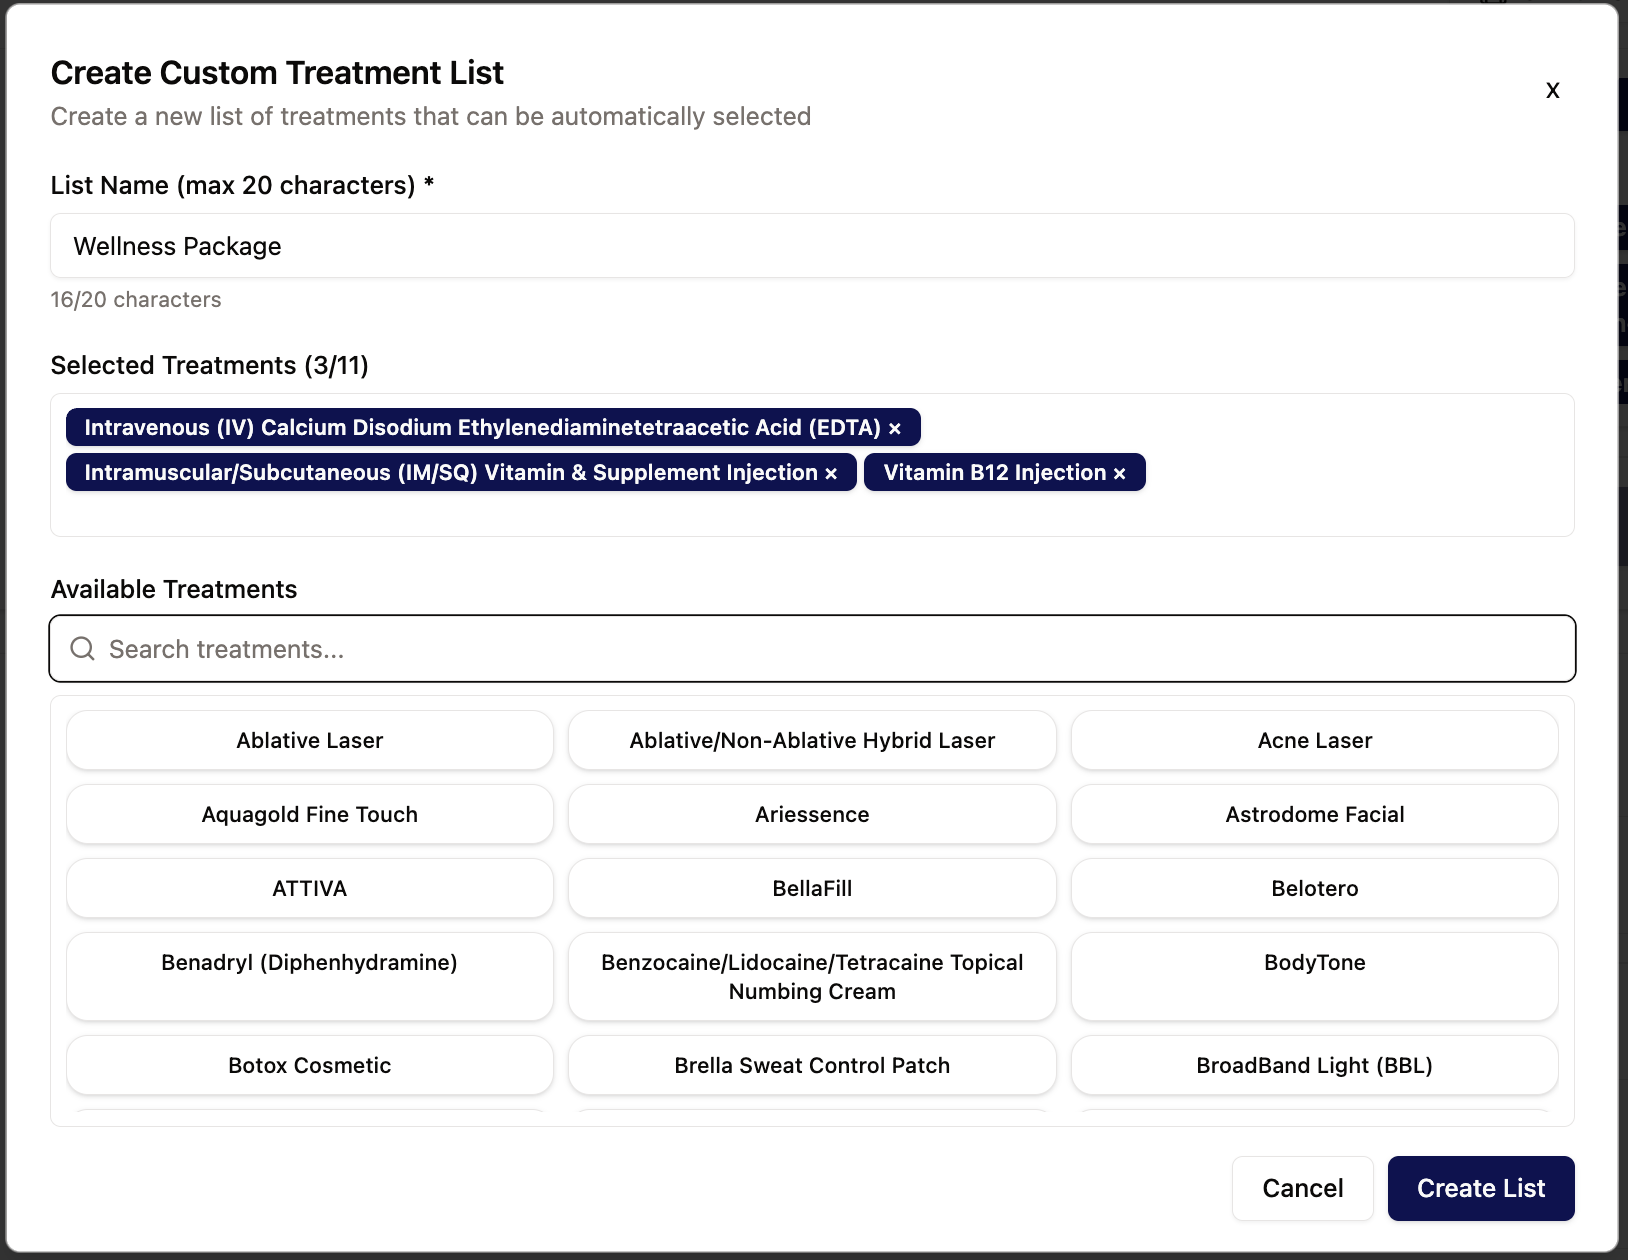Close the dialog with the X icon

[x=1552, y=90]
